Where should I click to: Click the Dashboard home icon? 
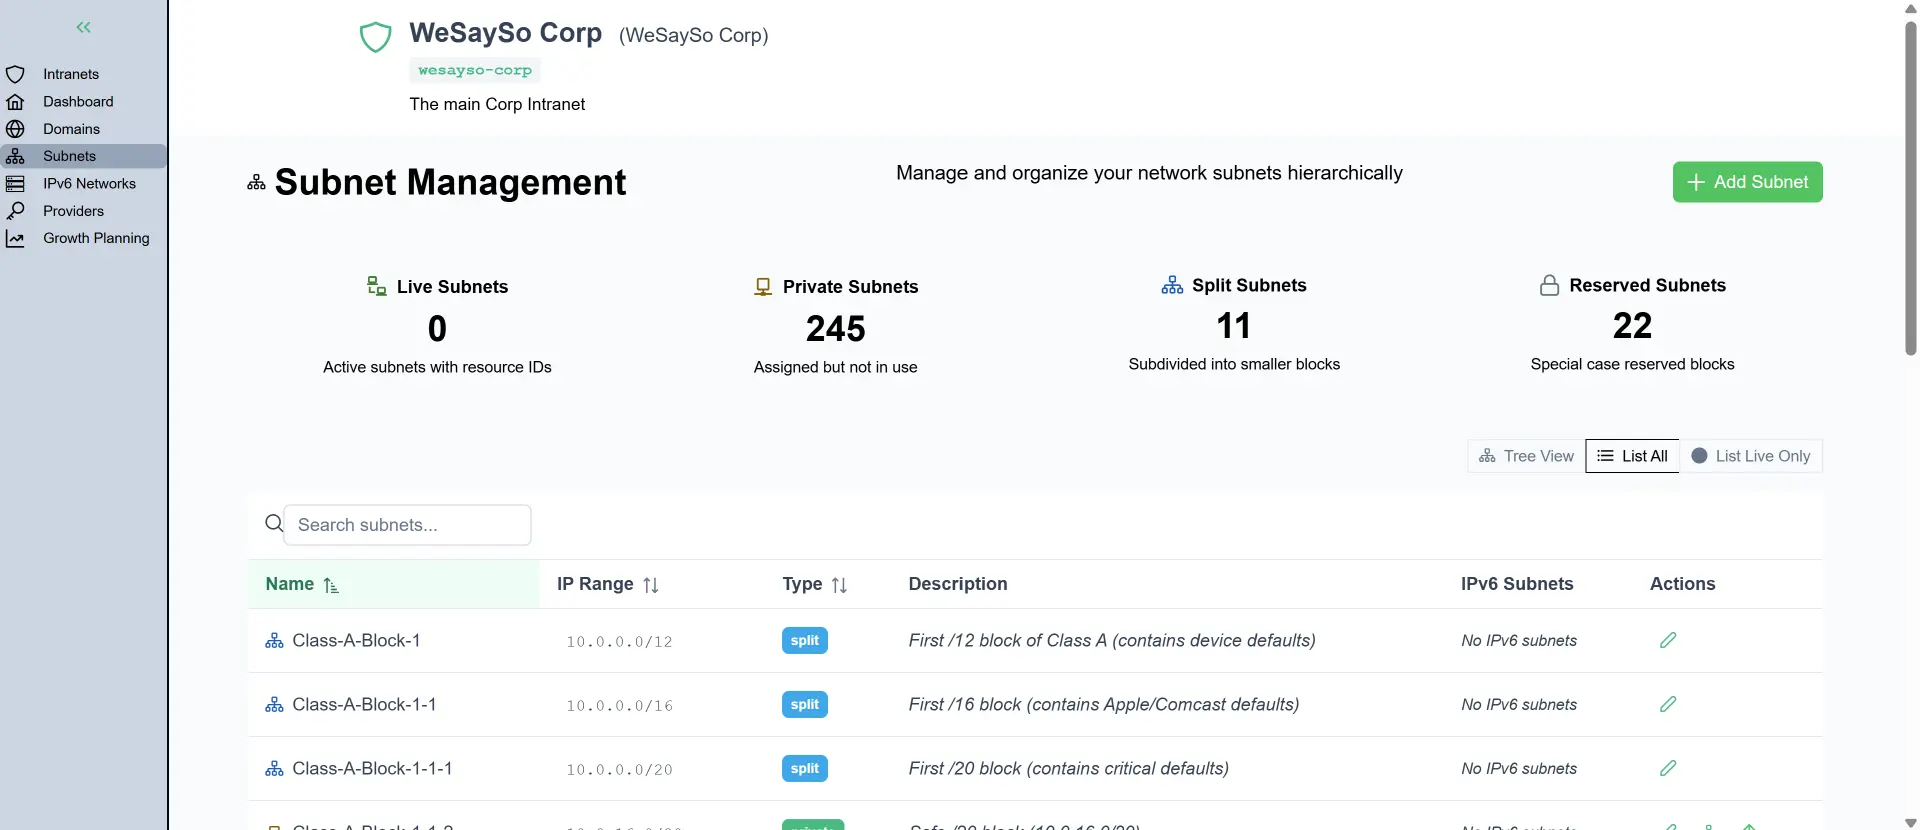(15, 102)
